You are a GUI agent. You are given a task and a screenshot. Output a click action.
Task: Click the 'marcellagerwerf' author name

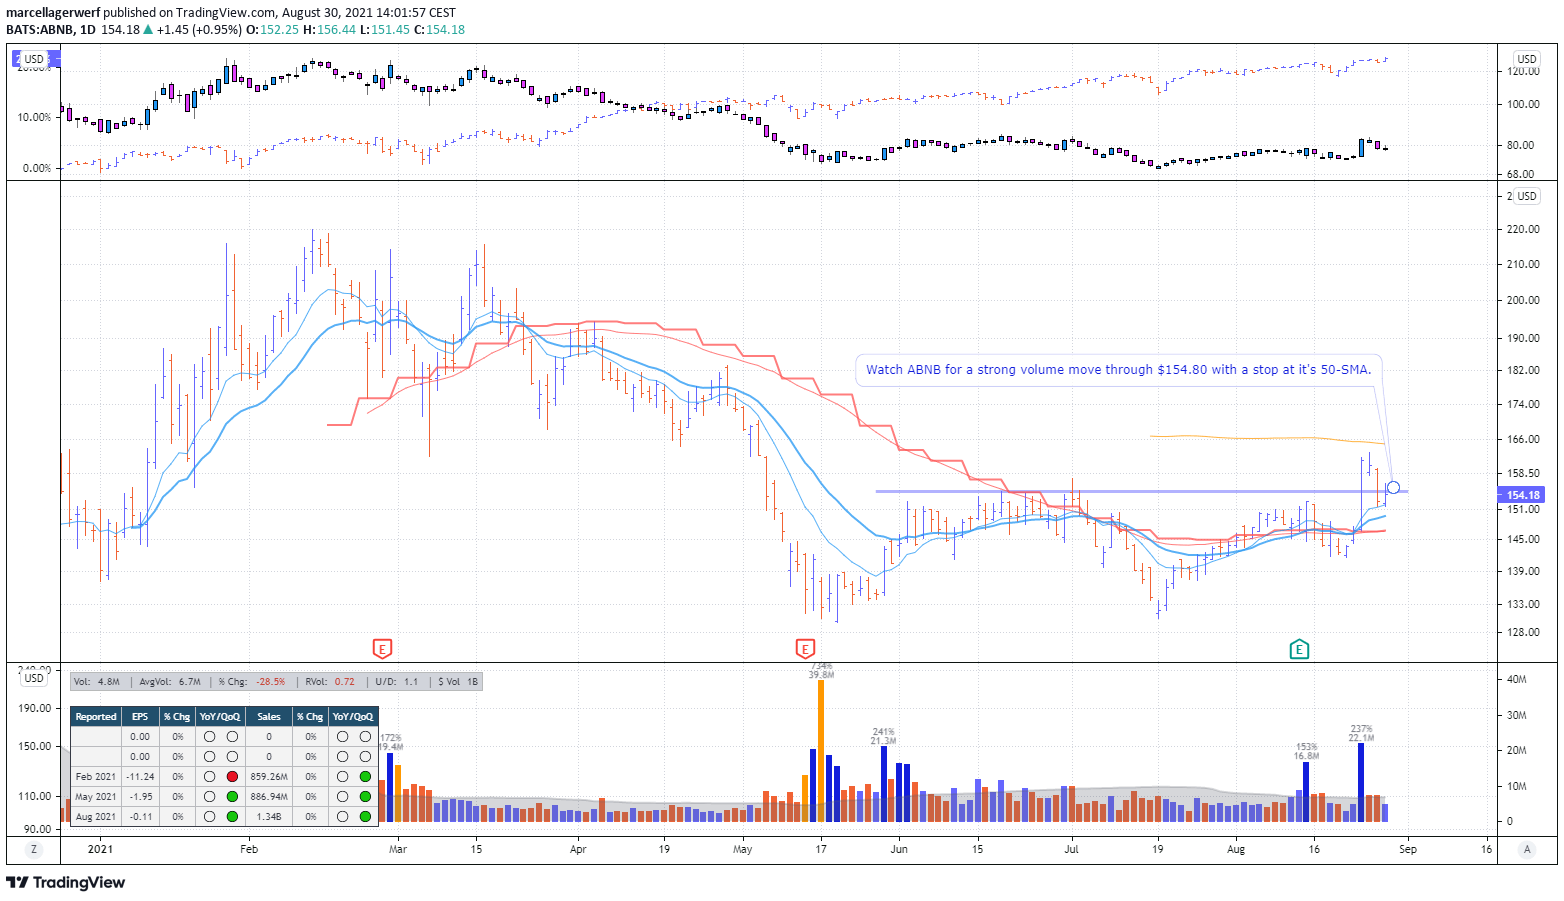click(53, 13)
